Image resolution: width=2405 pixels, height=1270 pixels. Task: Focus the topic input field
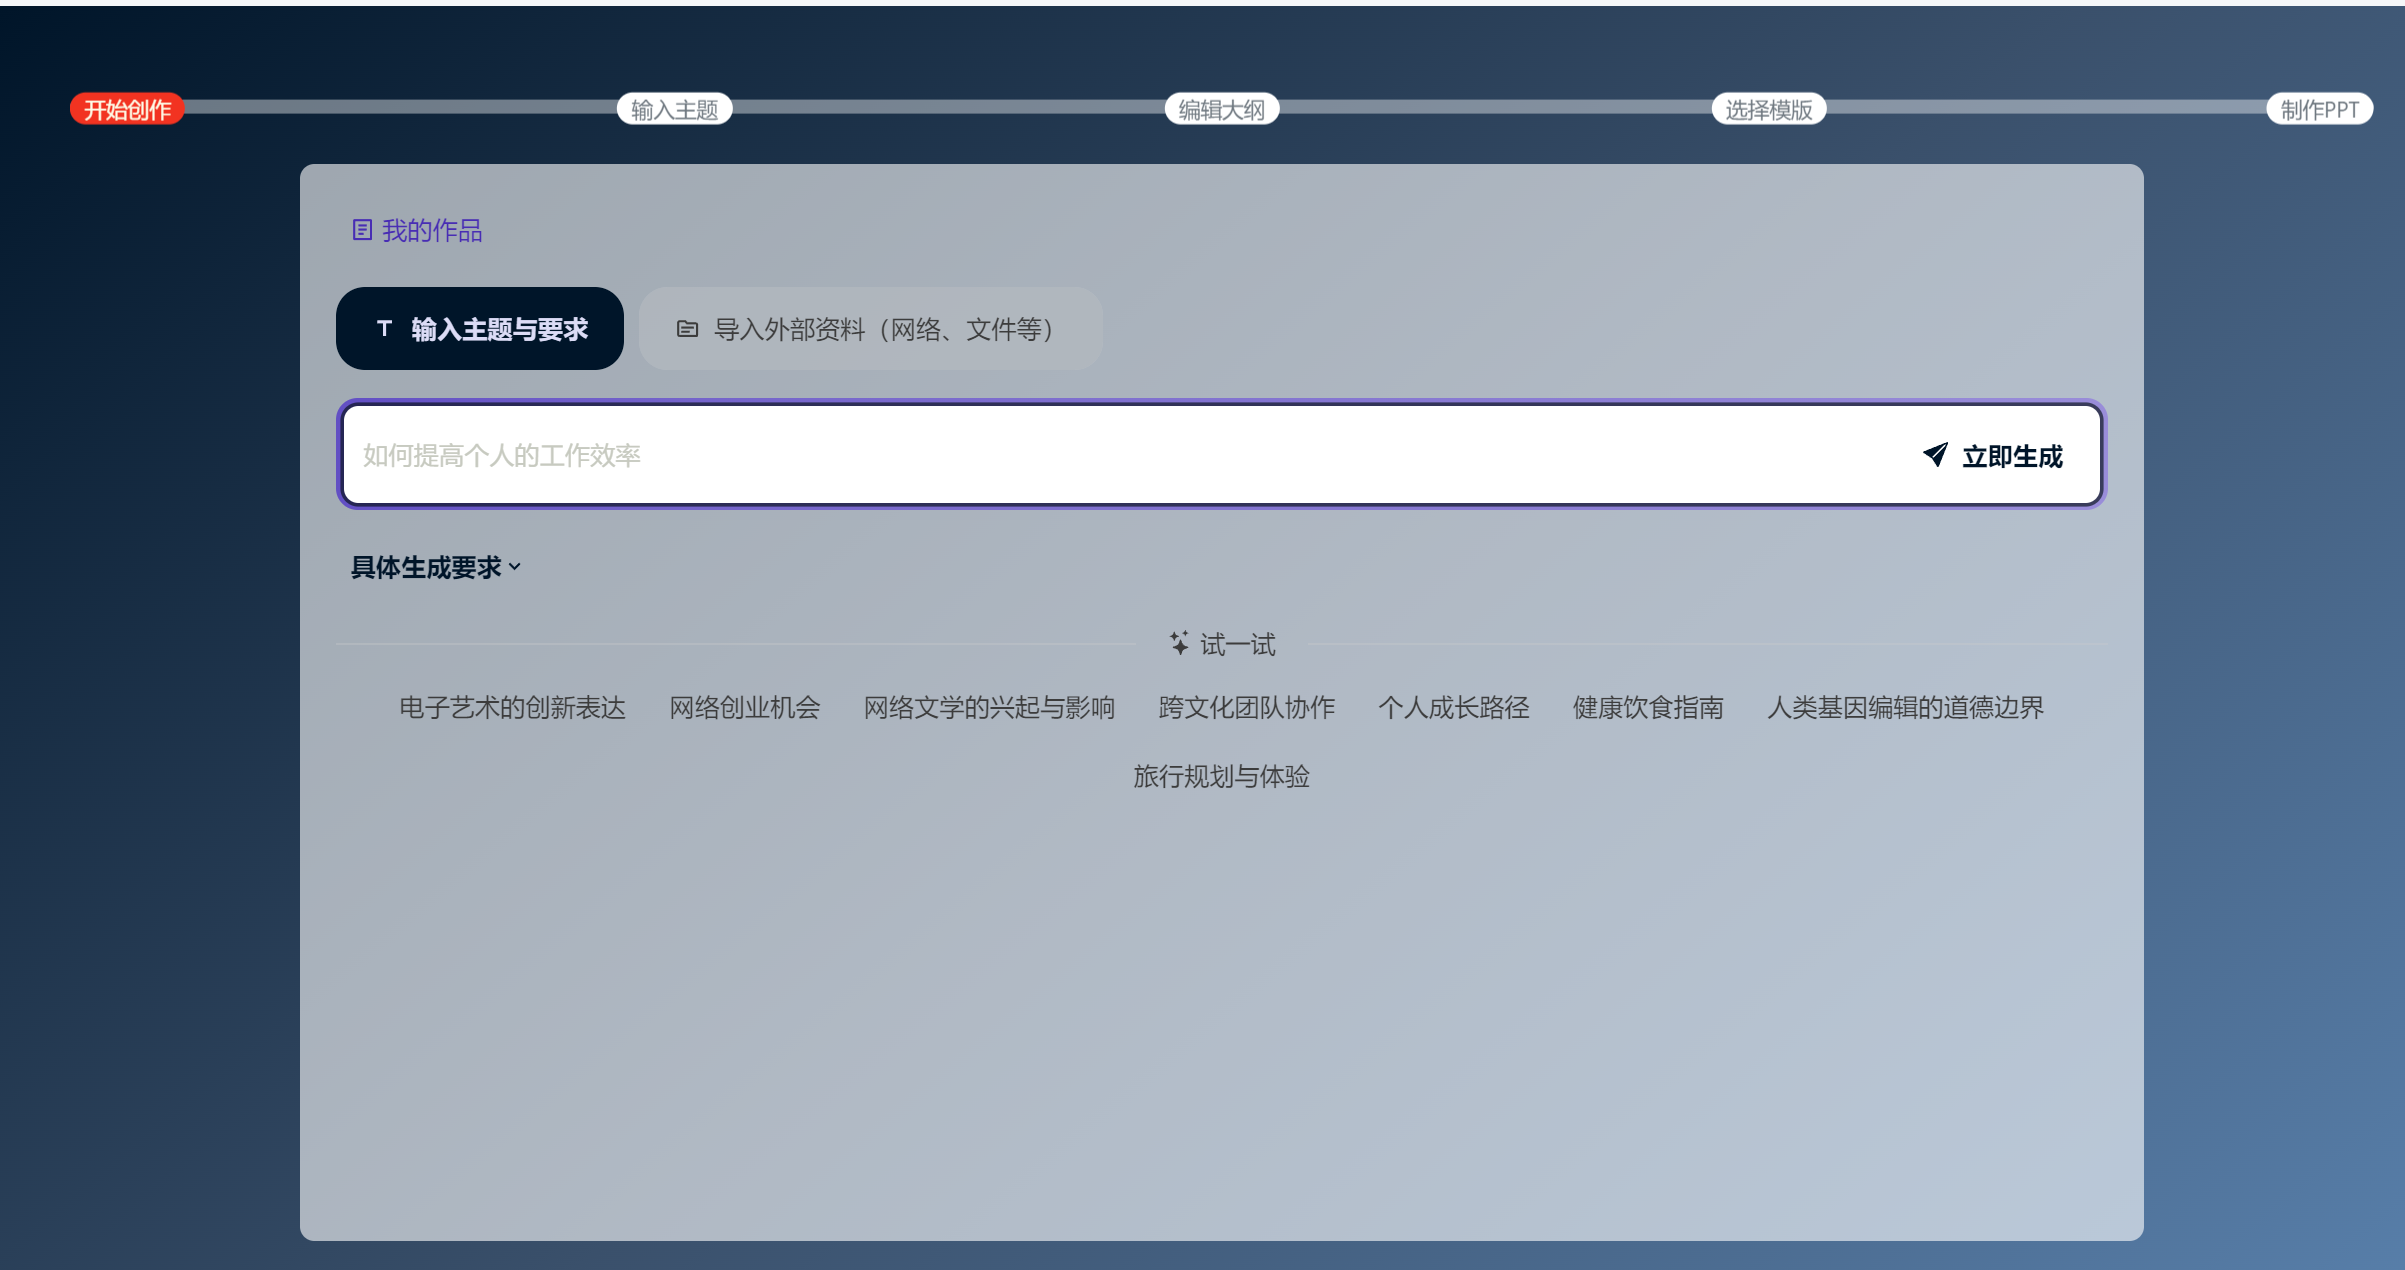tap(1100, 455)
